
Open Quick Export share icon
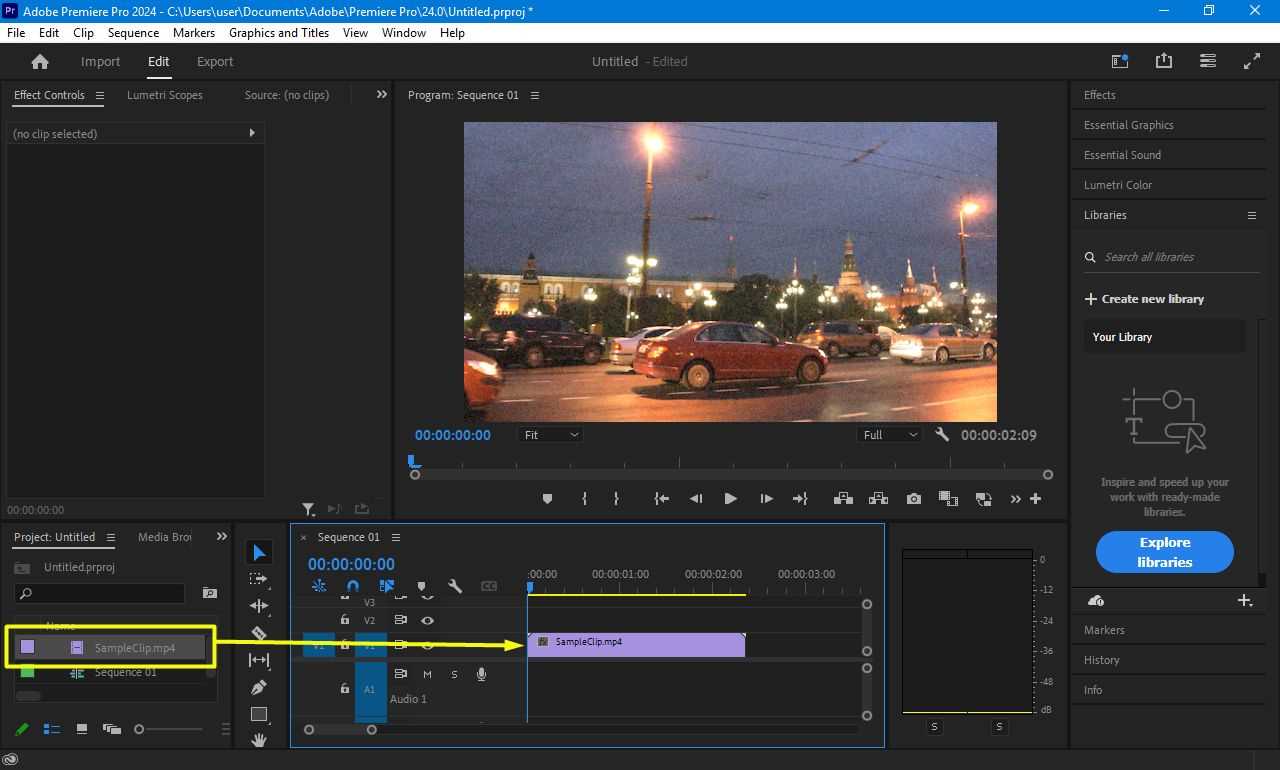click(x=1163, y=61)
